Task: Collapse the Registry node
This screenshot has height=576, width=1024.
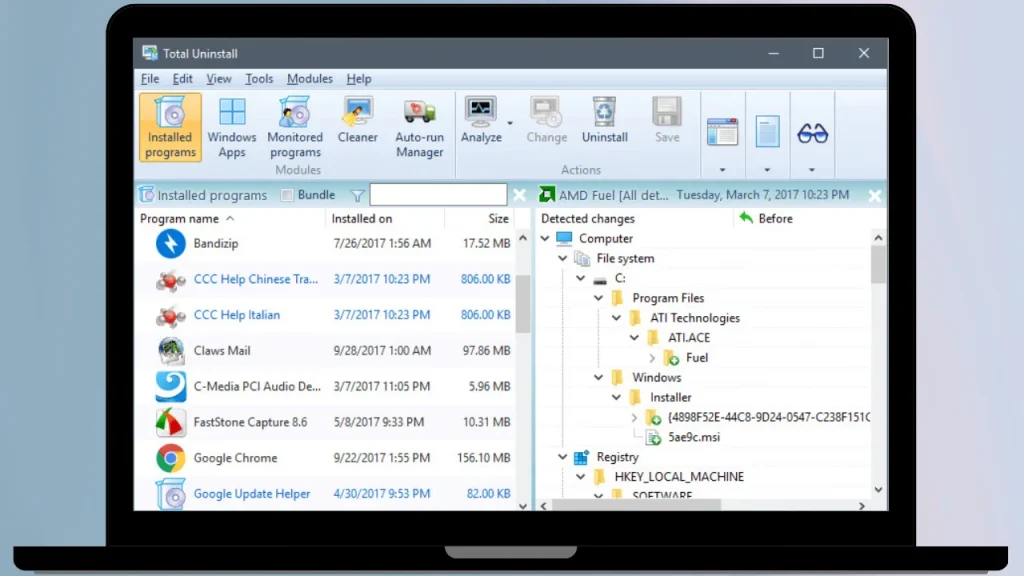Action: (x=562, y=457)
